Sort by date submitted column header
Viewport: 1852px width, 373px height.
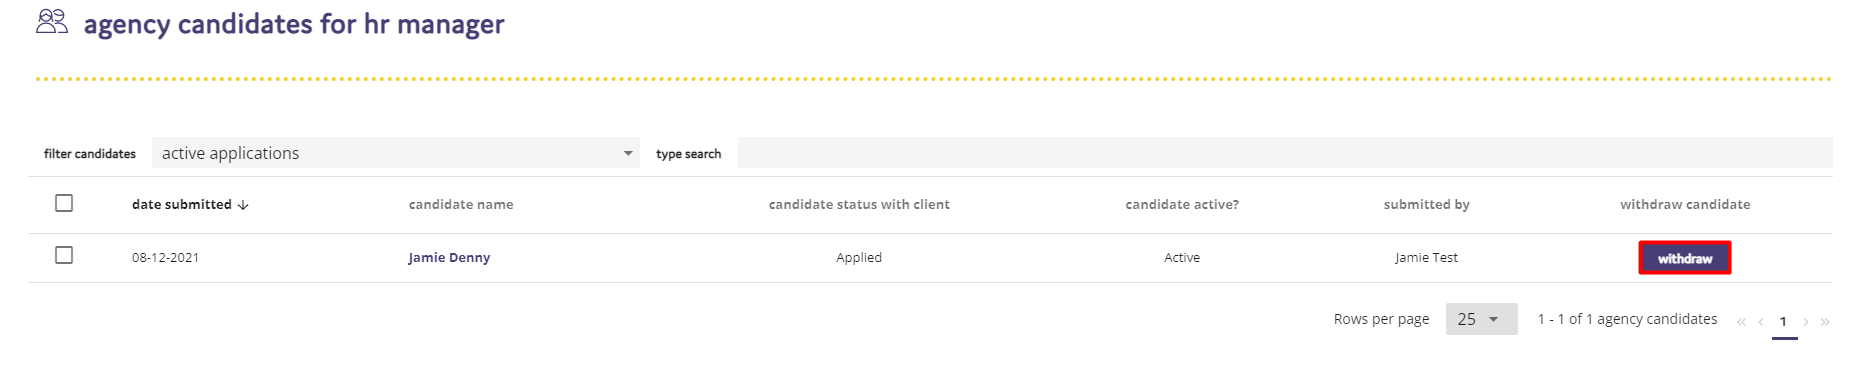point(182,204)
